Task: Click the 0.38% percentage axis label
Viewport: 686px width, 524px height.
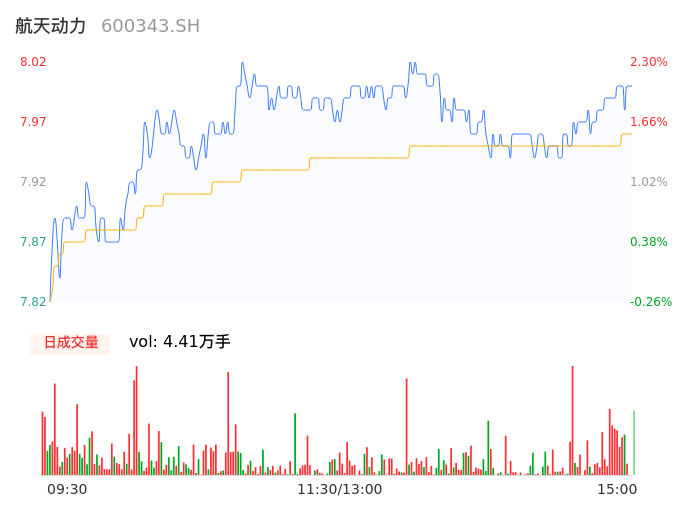Action: (x=648, y=242)
